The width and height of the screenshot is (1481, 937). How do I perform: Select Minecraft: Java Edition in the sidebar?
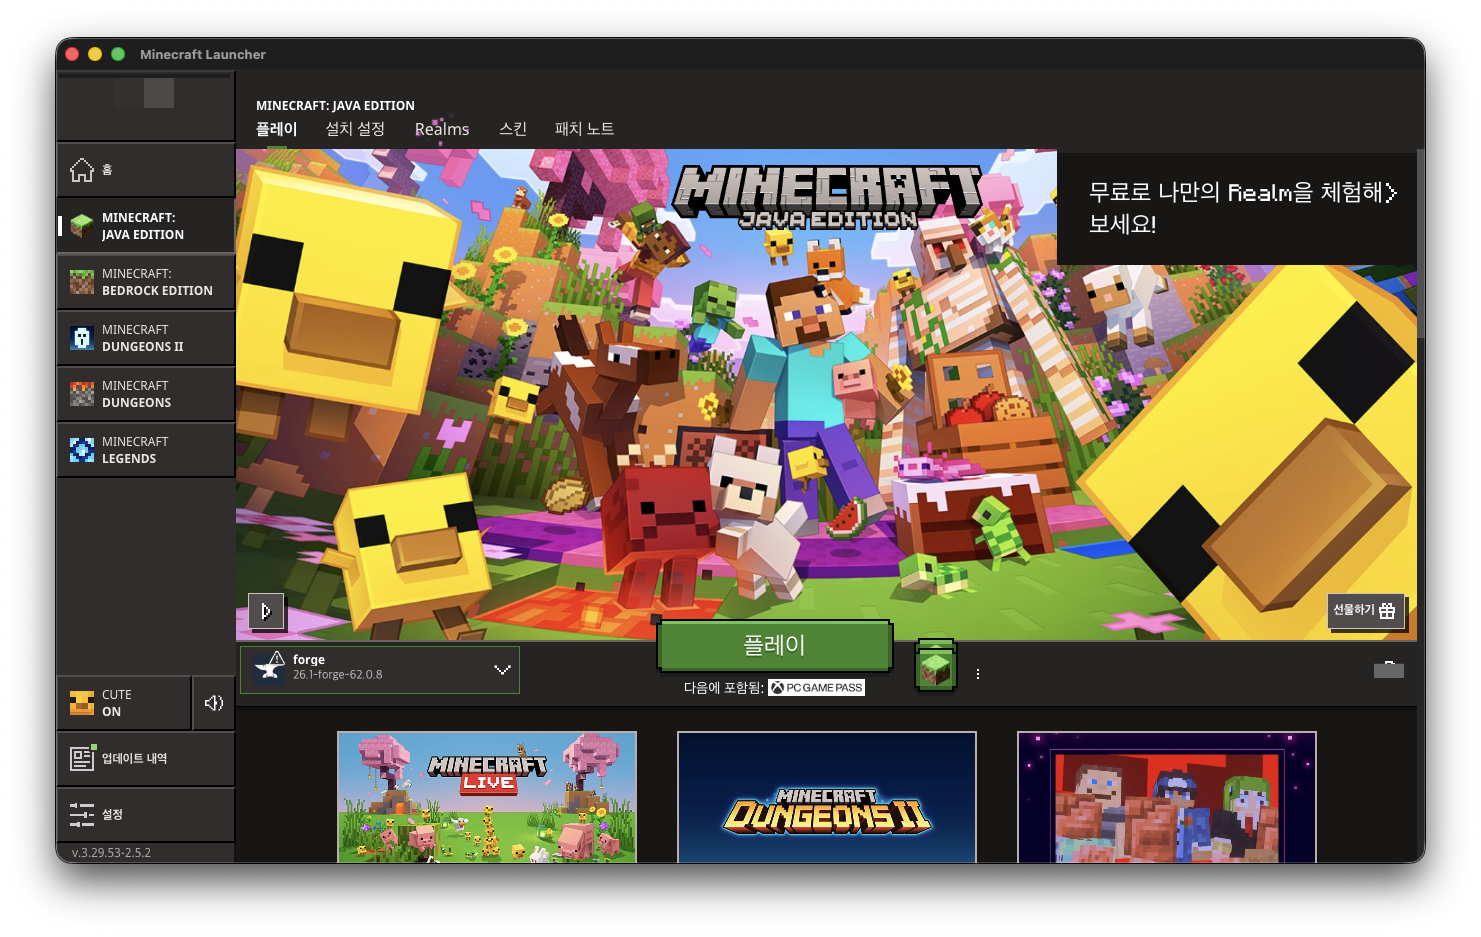pos(146,226)
